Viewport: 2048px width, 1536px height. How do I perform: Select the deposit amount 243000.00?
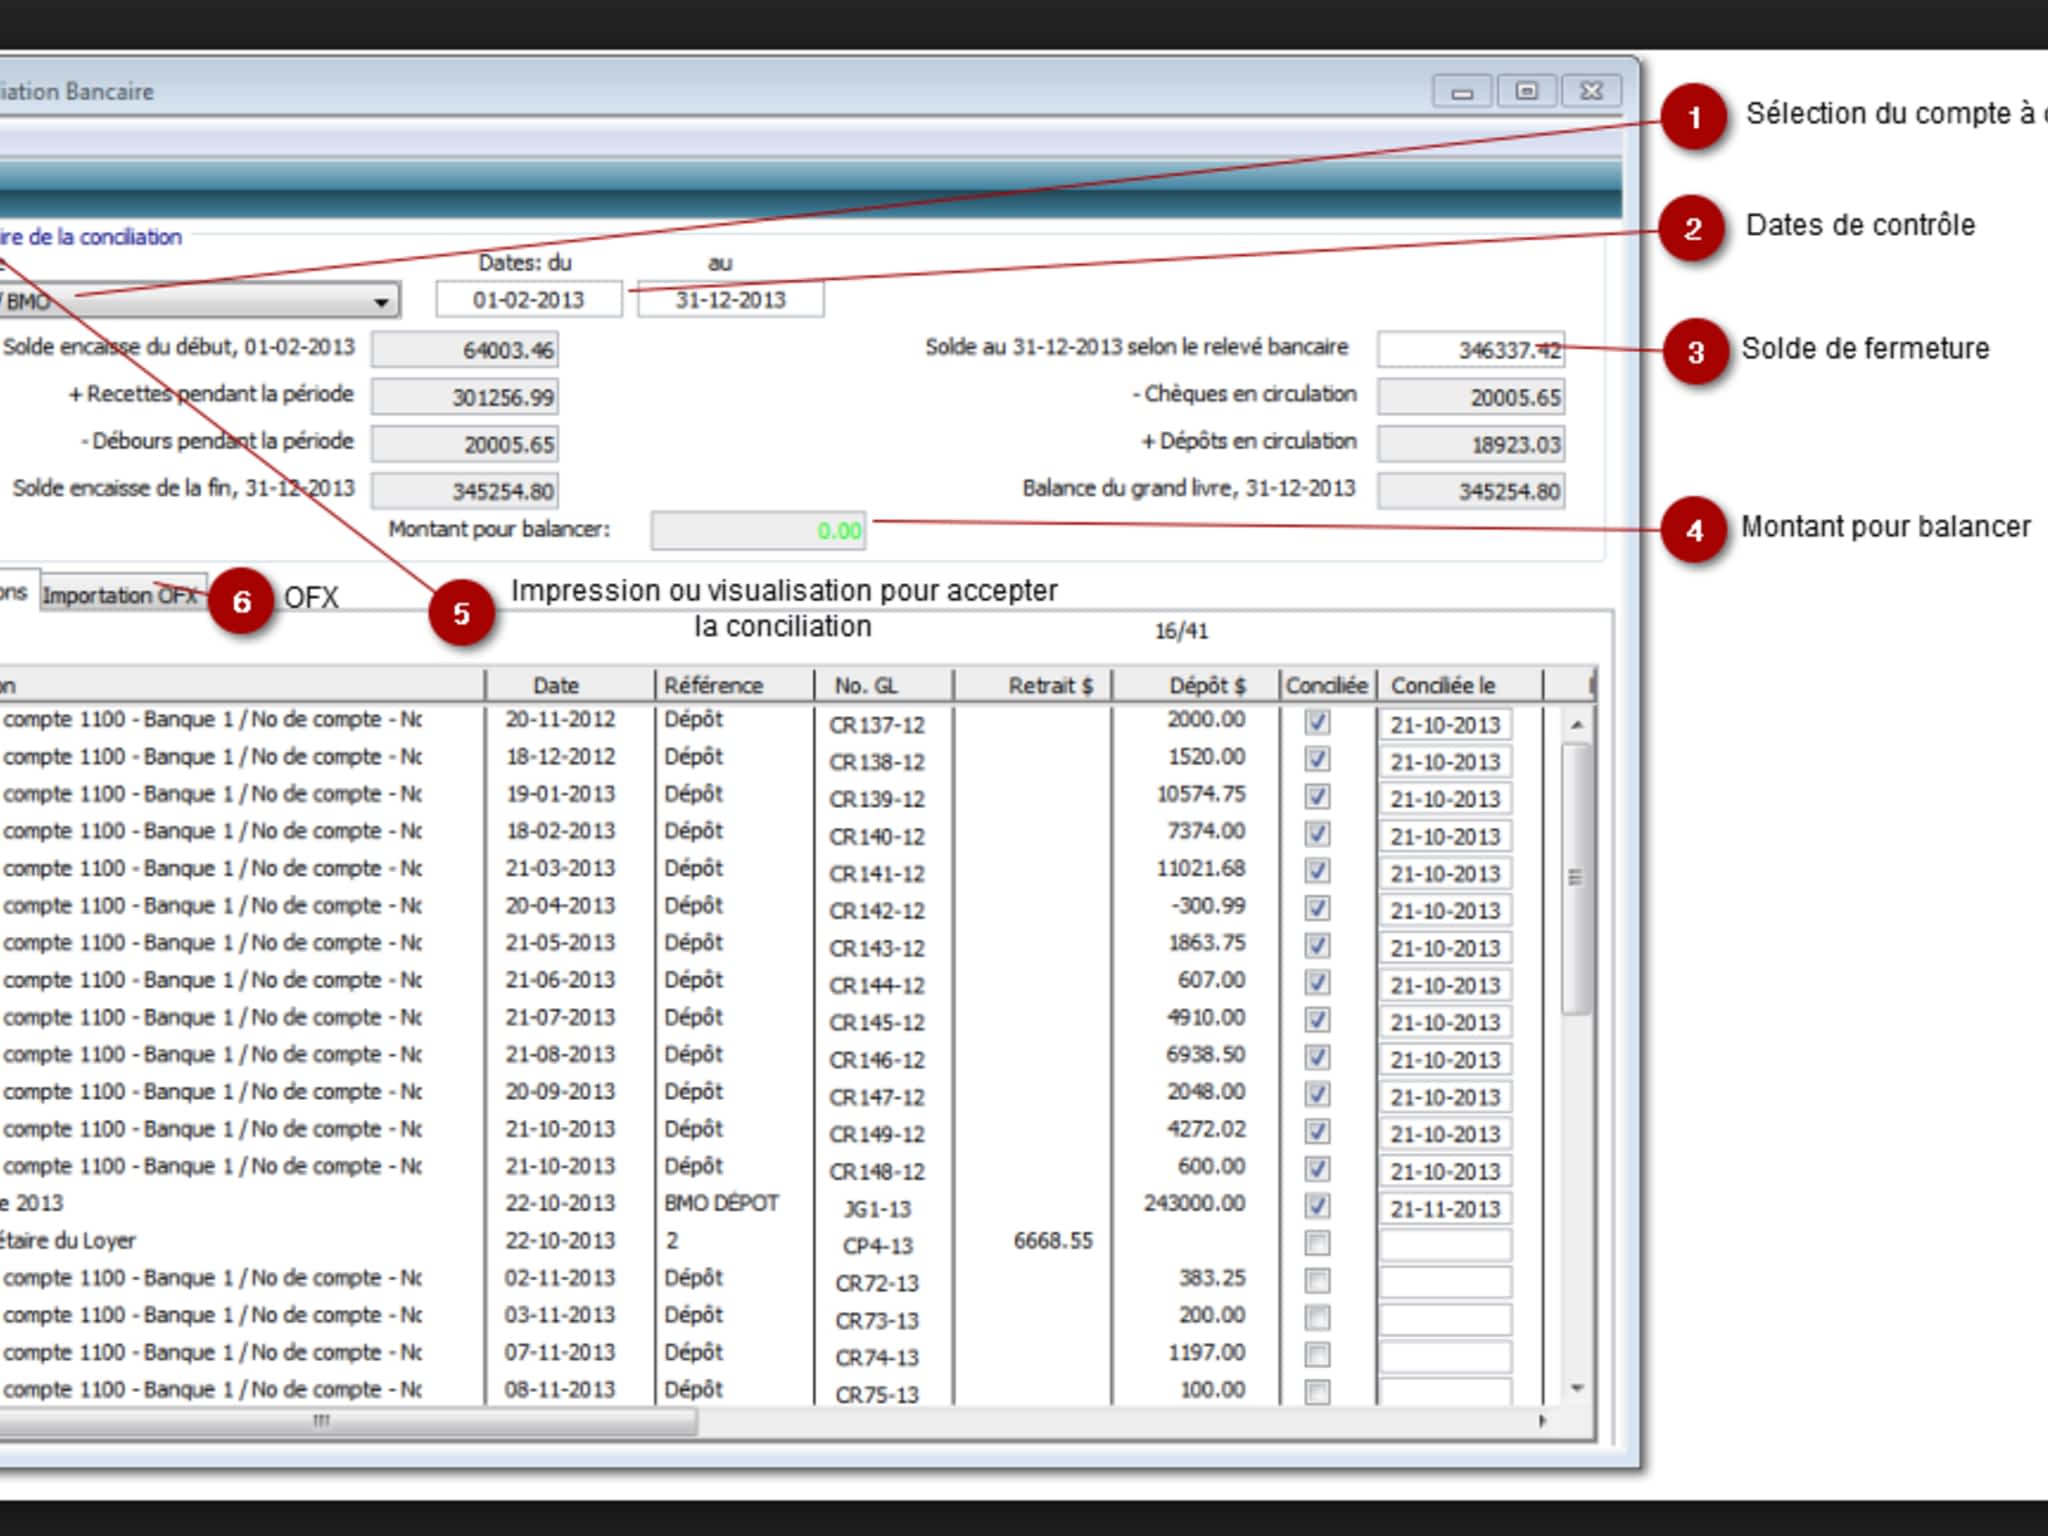[1195, 1203]
